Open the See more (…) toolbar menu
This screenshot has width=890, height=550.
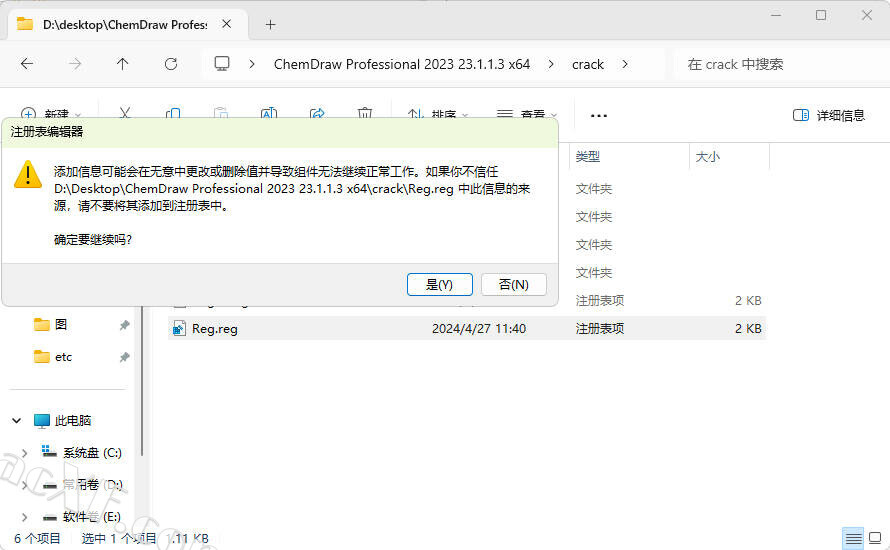click(599, 115)
